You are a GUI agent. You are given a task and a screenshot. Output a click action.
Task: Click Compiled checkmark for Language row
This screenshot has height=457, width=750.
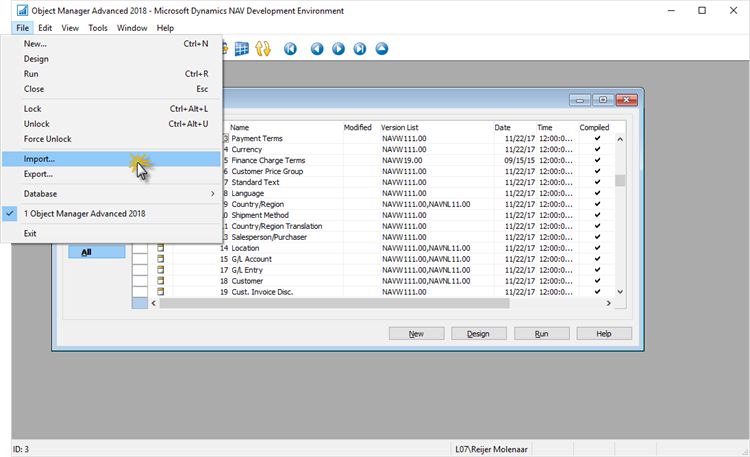[597, 193]
